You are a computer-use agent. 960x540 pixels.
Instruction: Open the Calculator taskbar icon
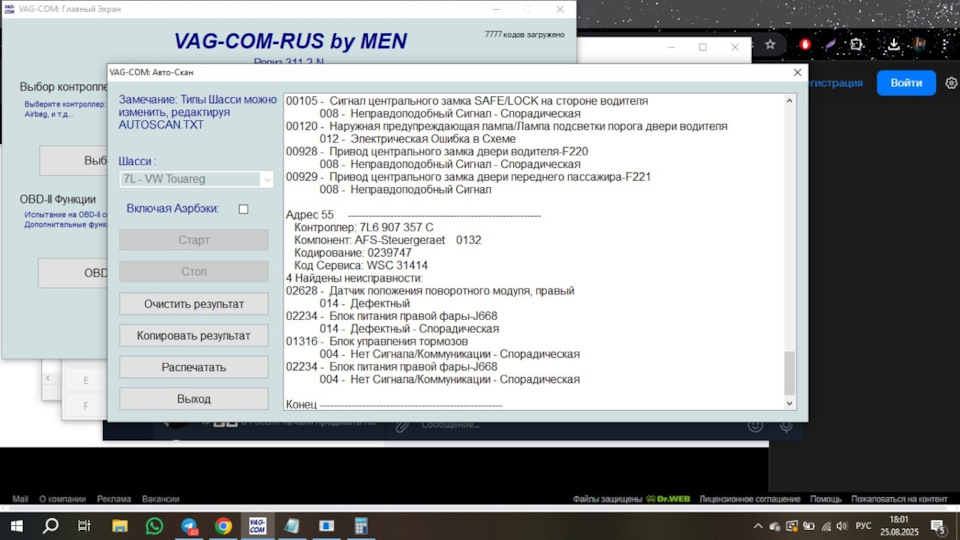point(361,526)
